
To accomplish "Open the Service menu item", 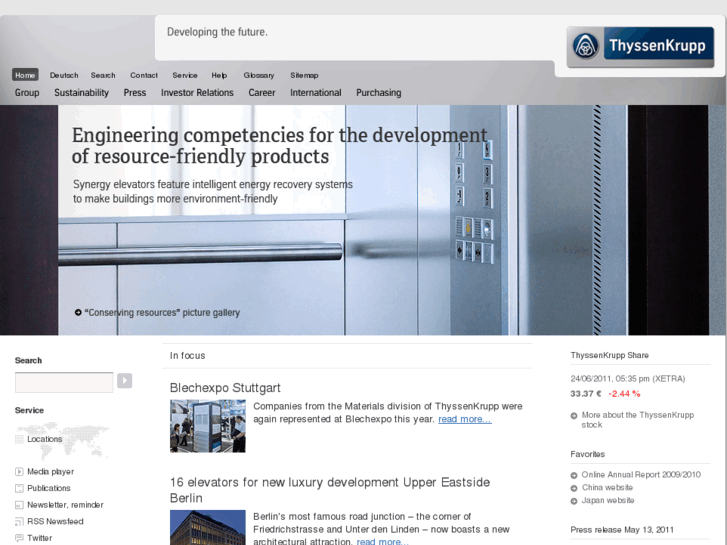I will [185, 75].
